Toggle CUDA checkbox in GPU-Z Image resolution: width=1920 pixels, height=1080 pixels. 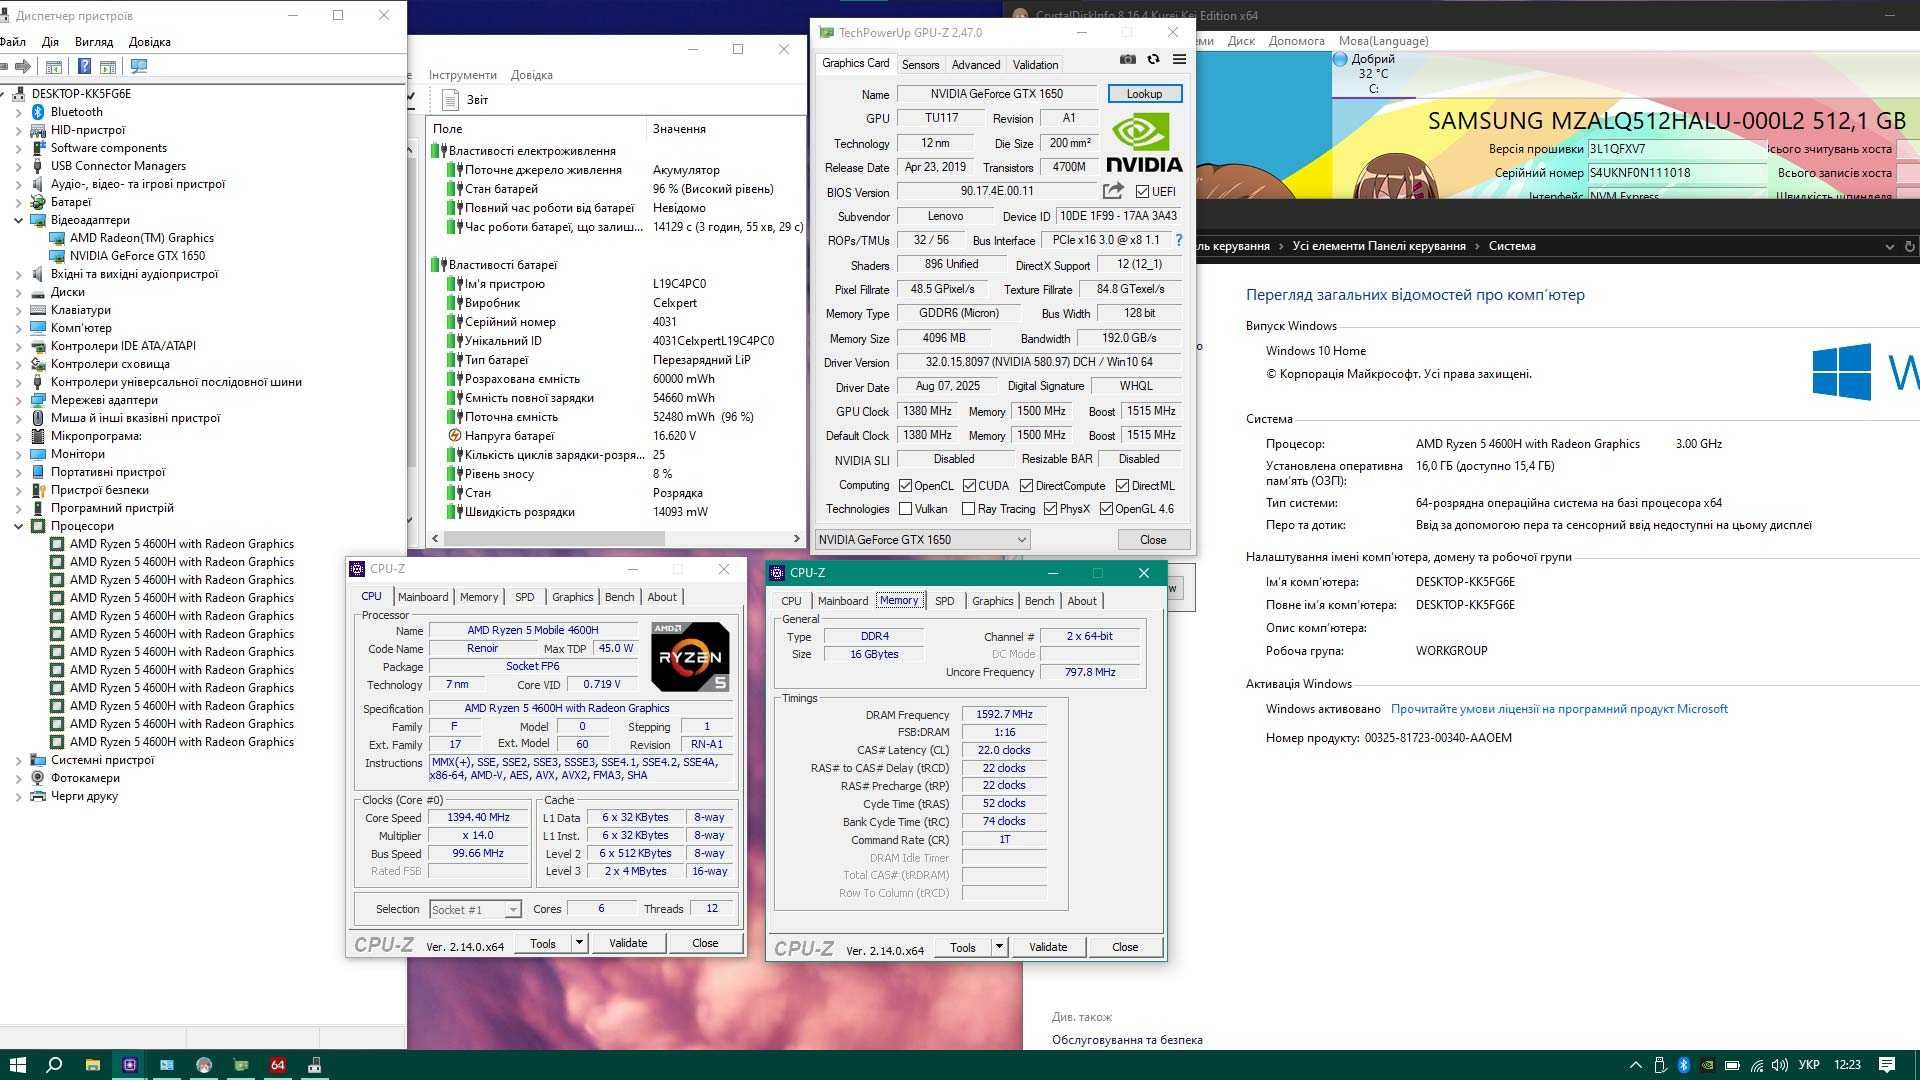tap(969, 486)
